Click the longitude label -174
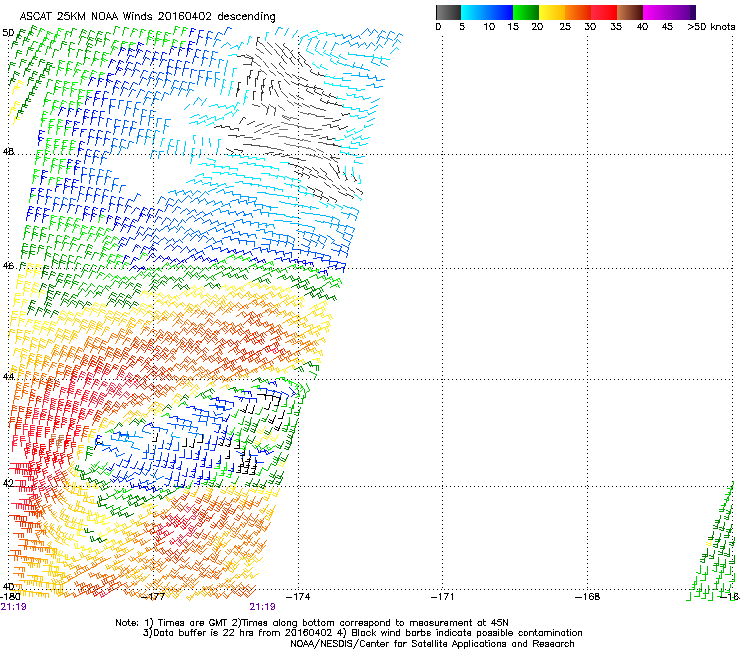This screenshot has width=740, height=650. [x=298, y=597]
